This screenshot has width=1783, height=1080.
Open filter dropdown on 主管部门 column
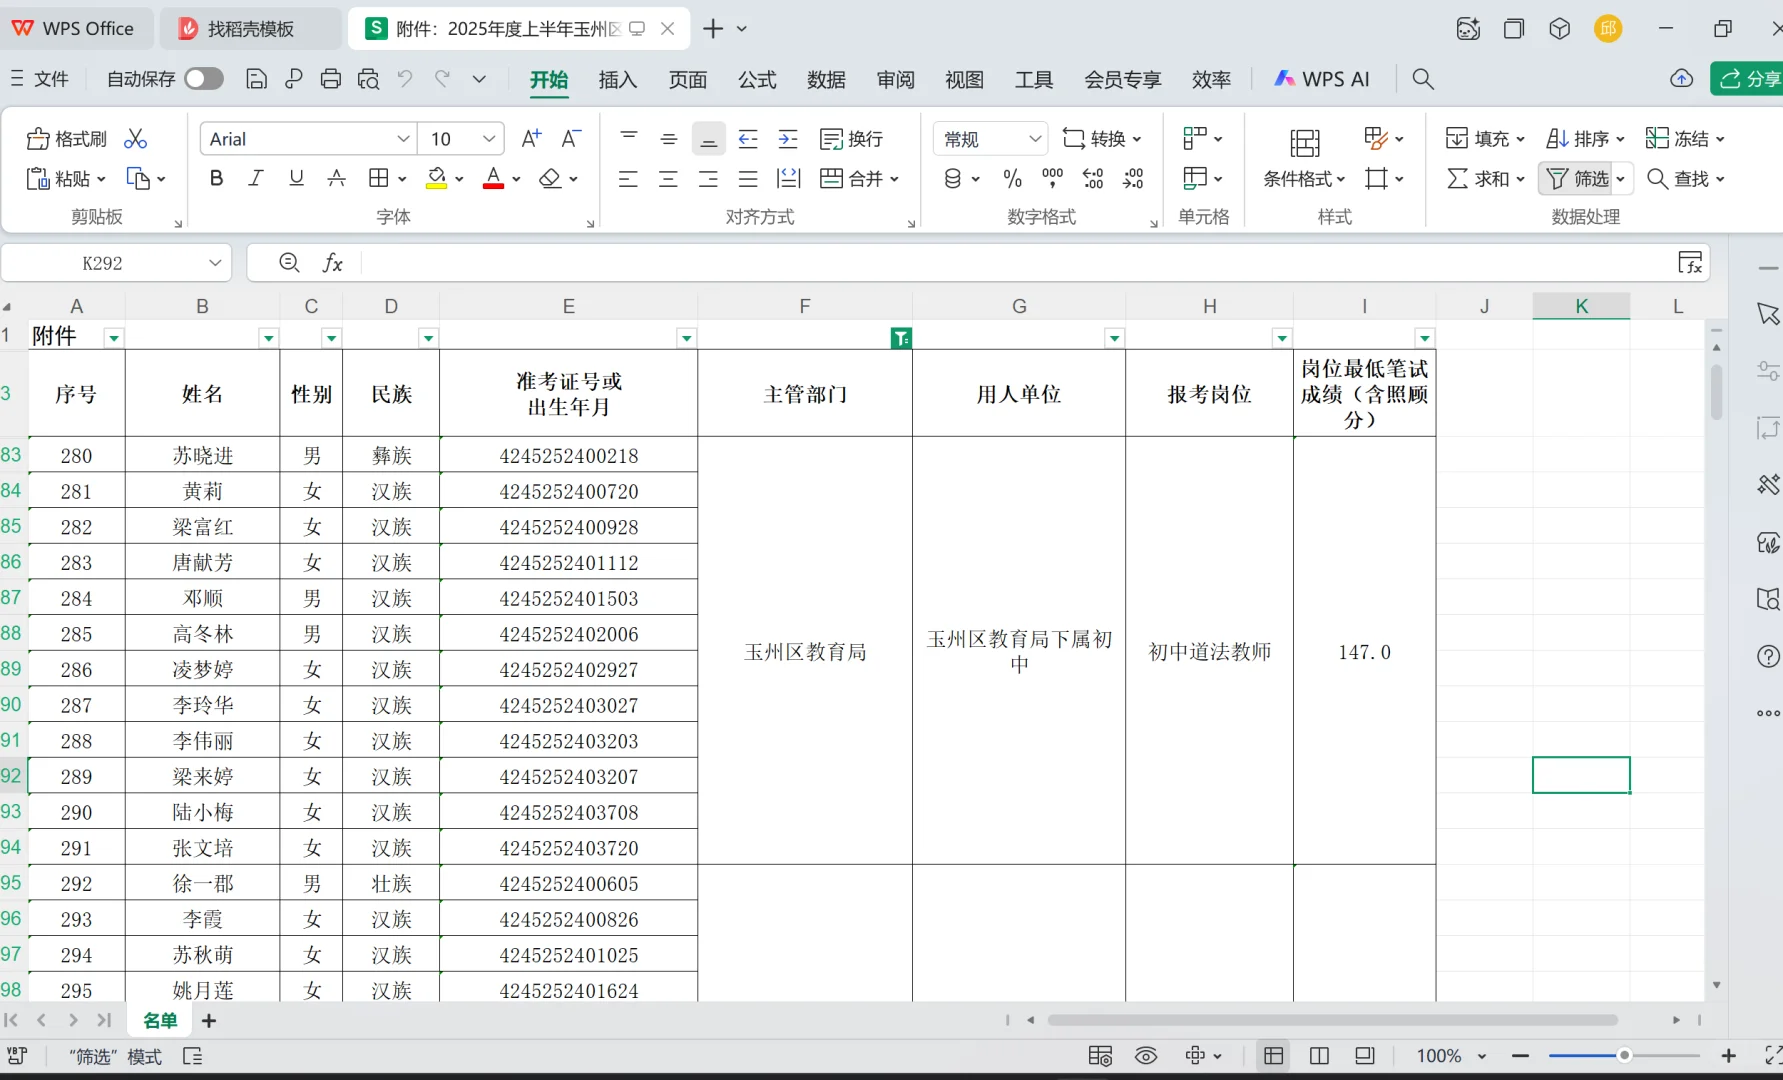click(900, 338)
